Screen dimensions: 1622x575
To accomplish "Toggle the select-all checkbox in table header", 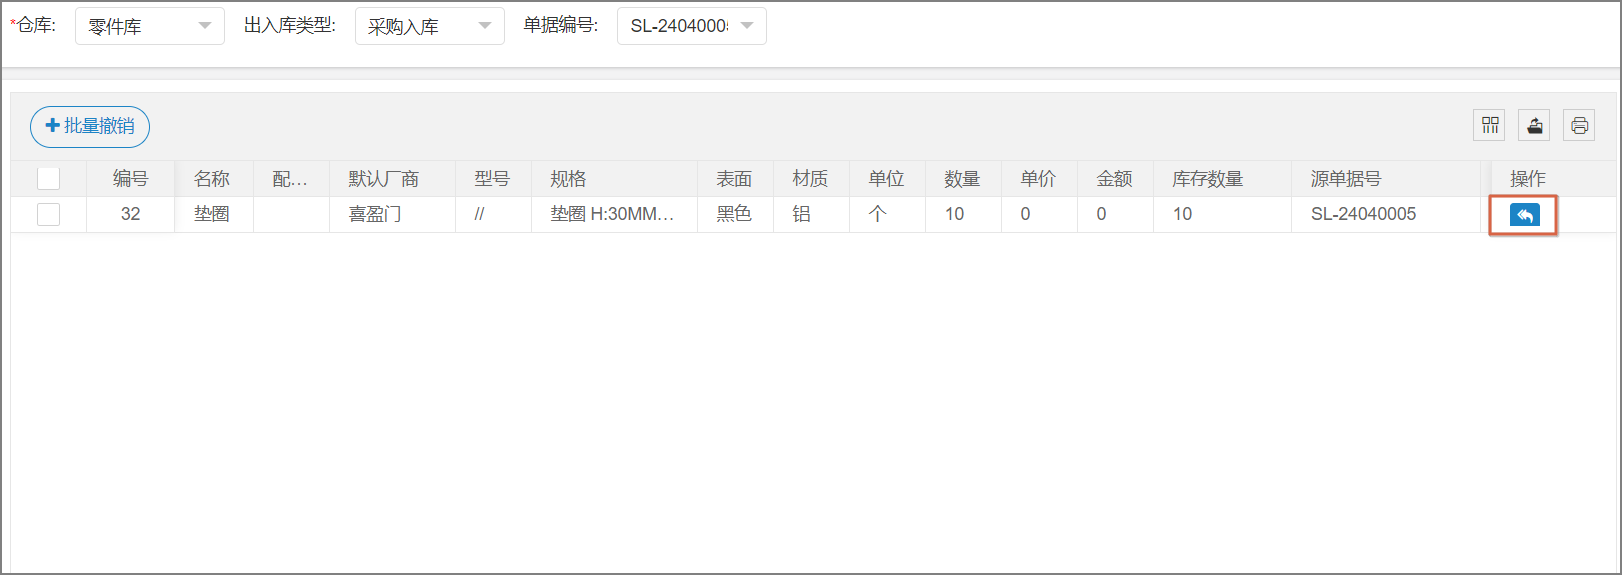I will (48, 179).
